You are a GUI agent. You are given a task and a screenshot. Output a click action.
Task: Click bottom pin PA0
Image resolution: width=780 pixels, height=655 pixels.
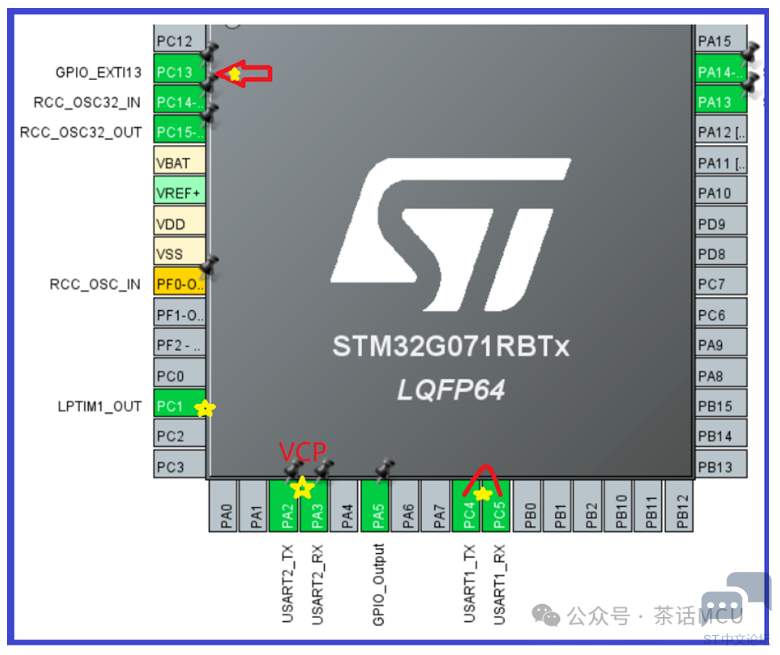tap(223, 506)
